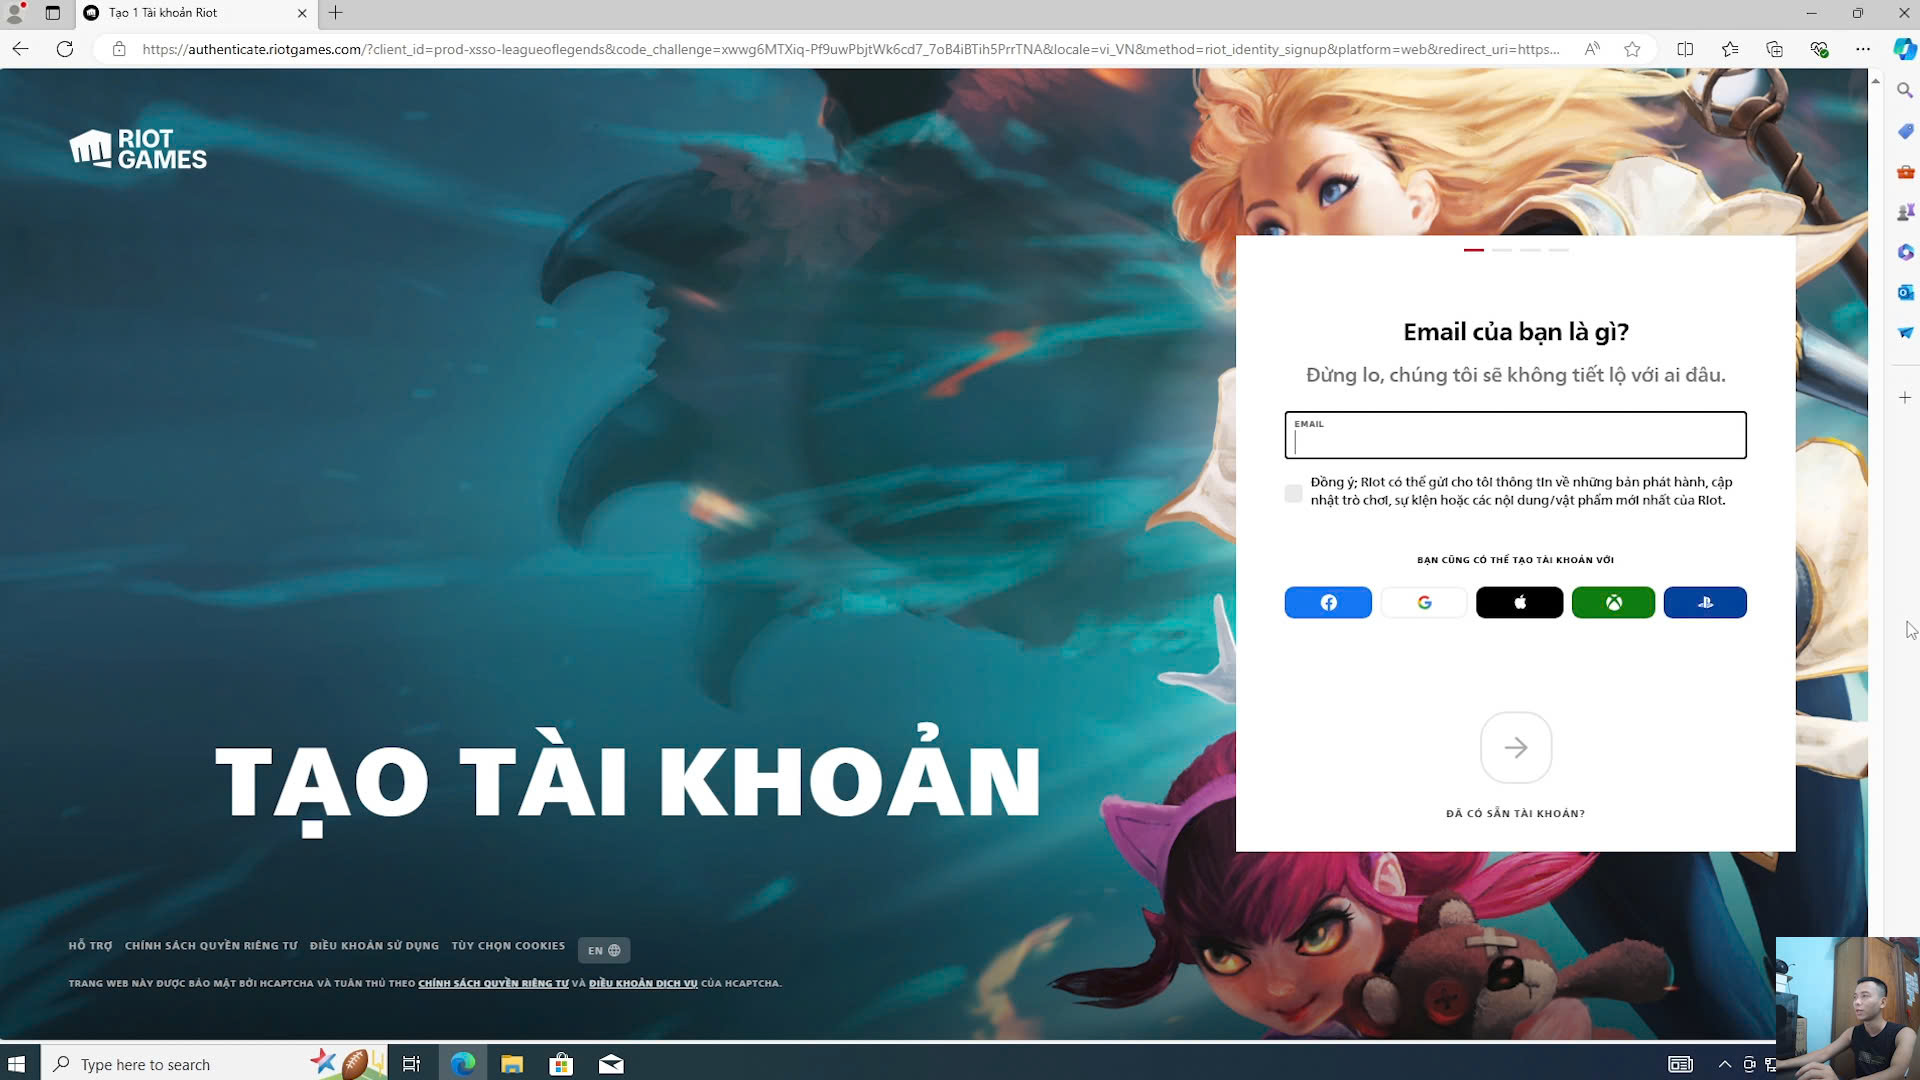Open the HỖ TRỢ footer link

(x=90, y=945)
